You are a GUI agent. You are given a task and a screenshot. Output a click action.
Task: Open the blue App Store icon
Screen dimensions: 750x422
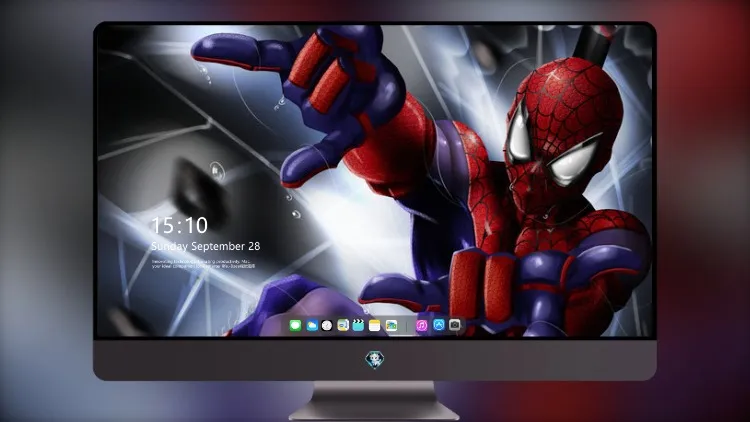tap(439, 325)
